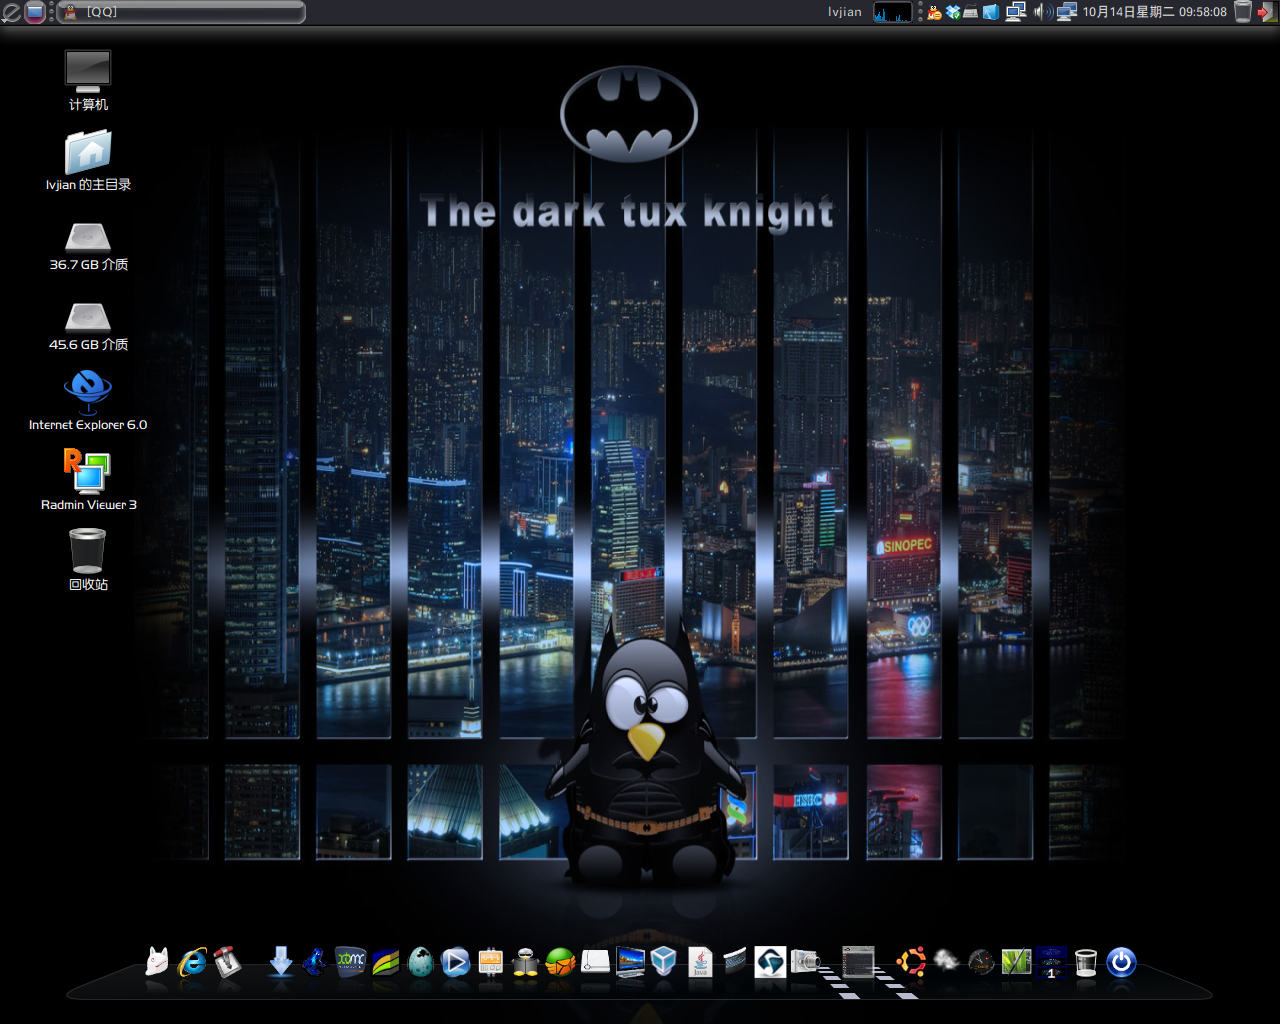Launch the blue frog dock application
Screen dimensions: 1280x1024
pyautogui.click(x=315, y=962)
